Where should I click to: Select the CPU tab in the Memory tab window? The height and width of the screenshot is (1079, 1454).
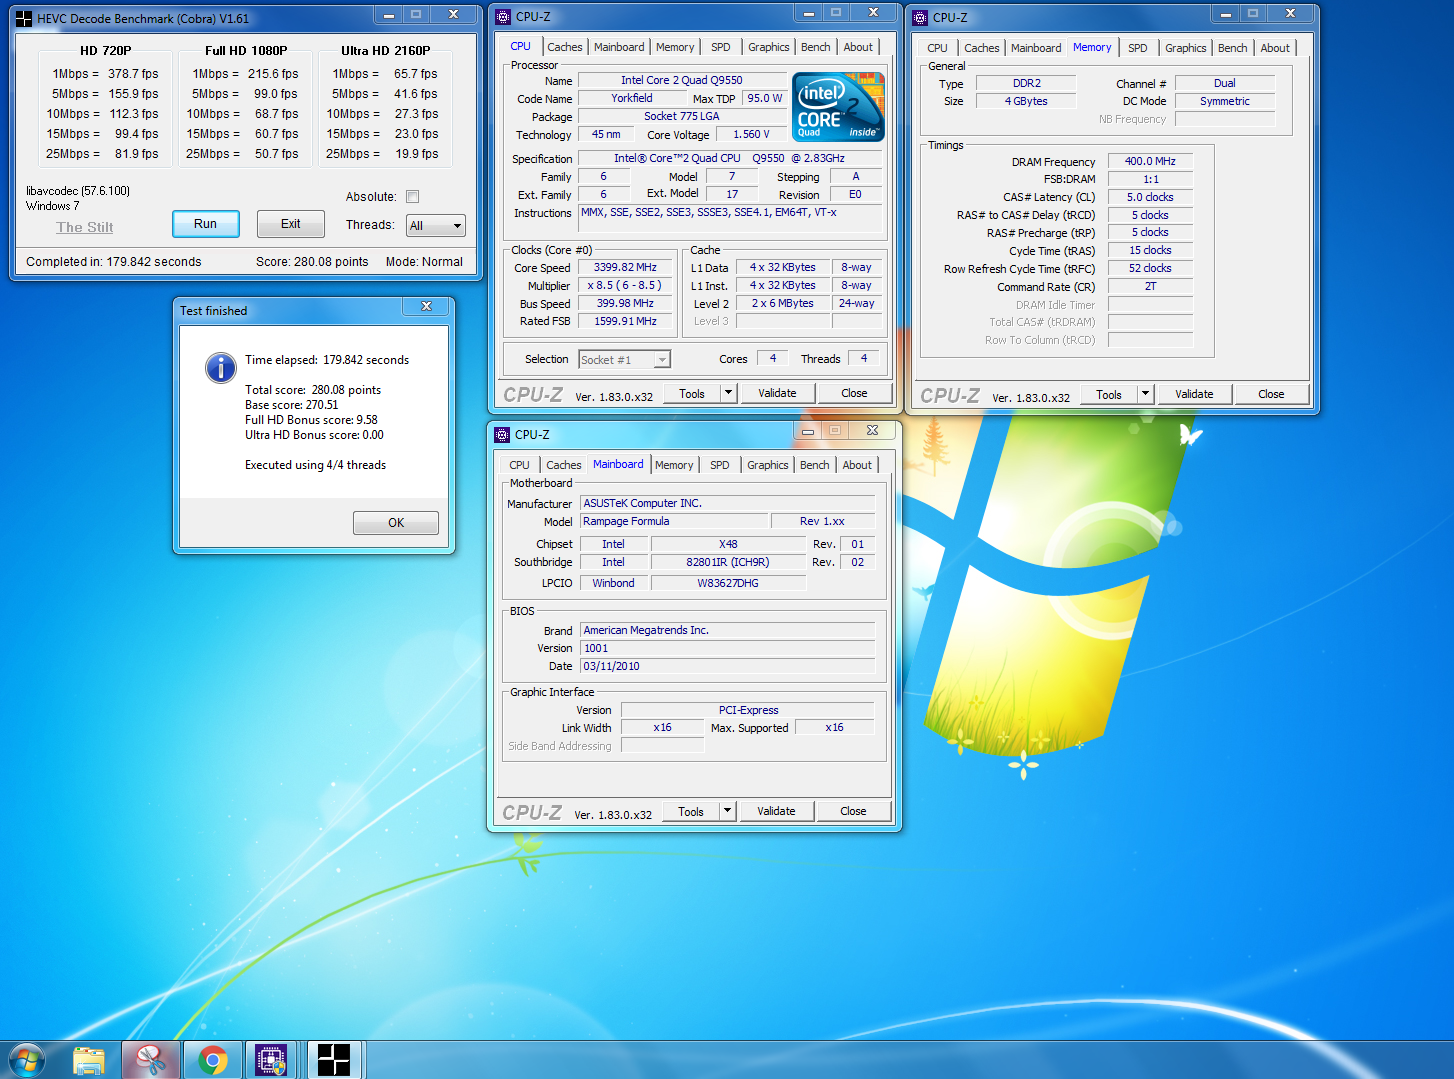pyautogui.click(x=937, y=48)
